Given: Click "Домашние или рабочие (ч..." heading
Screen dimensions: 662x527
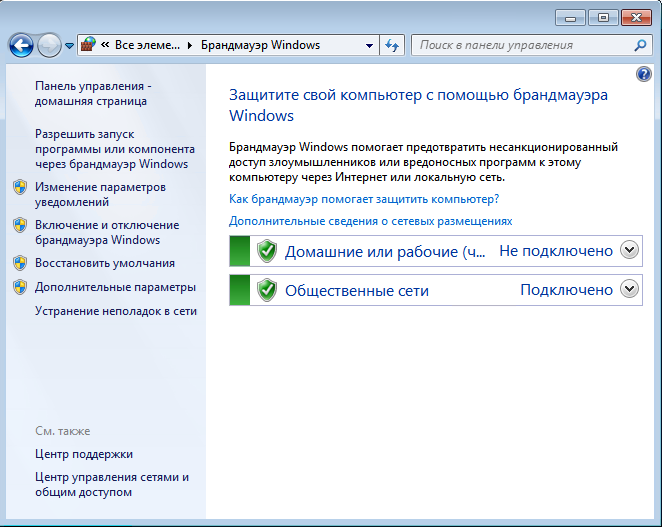Looking at the screenshot, I should pos(385,252).
